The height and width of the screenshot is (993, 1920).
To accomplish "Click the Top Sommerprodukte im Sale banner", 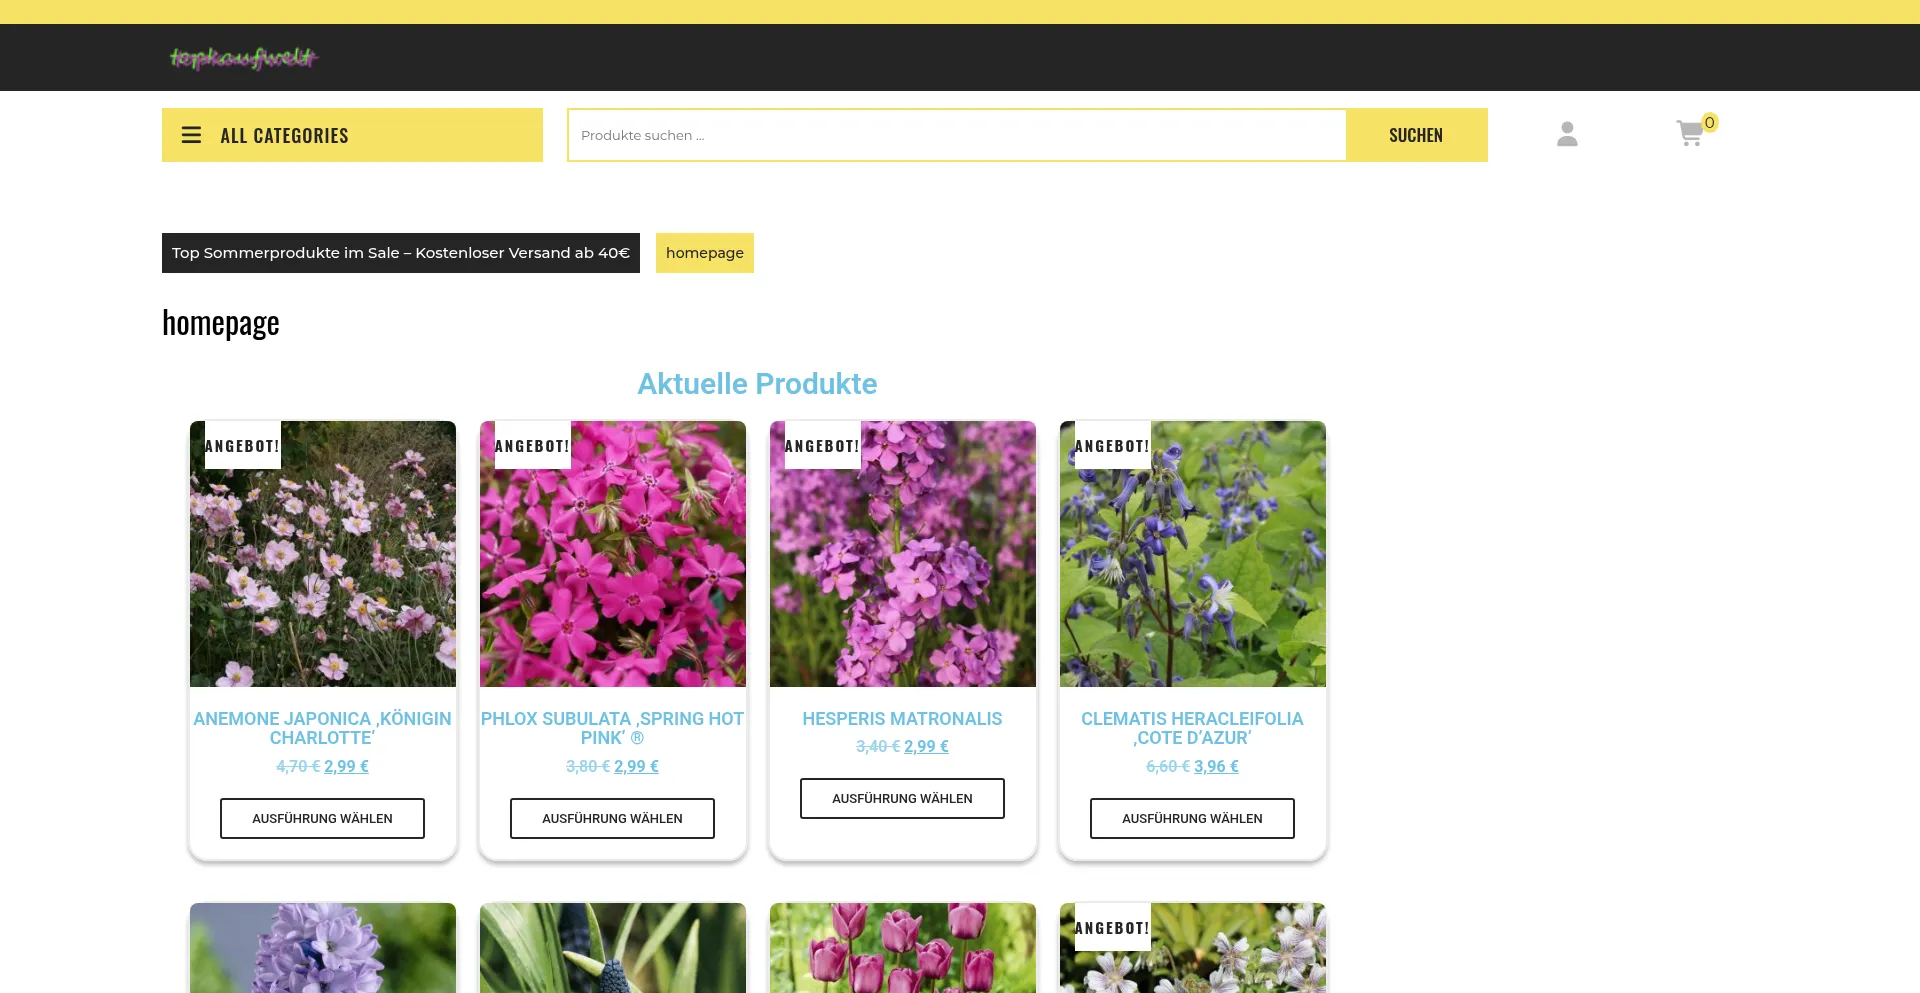I will click(401, 253).
